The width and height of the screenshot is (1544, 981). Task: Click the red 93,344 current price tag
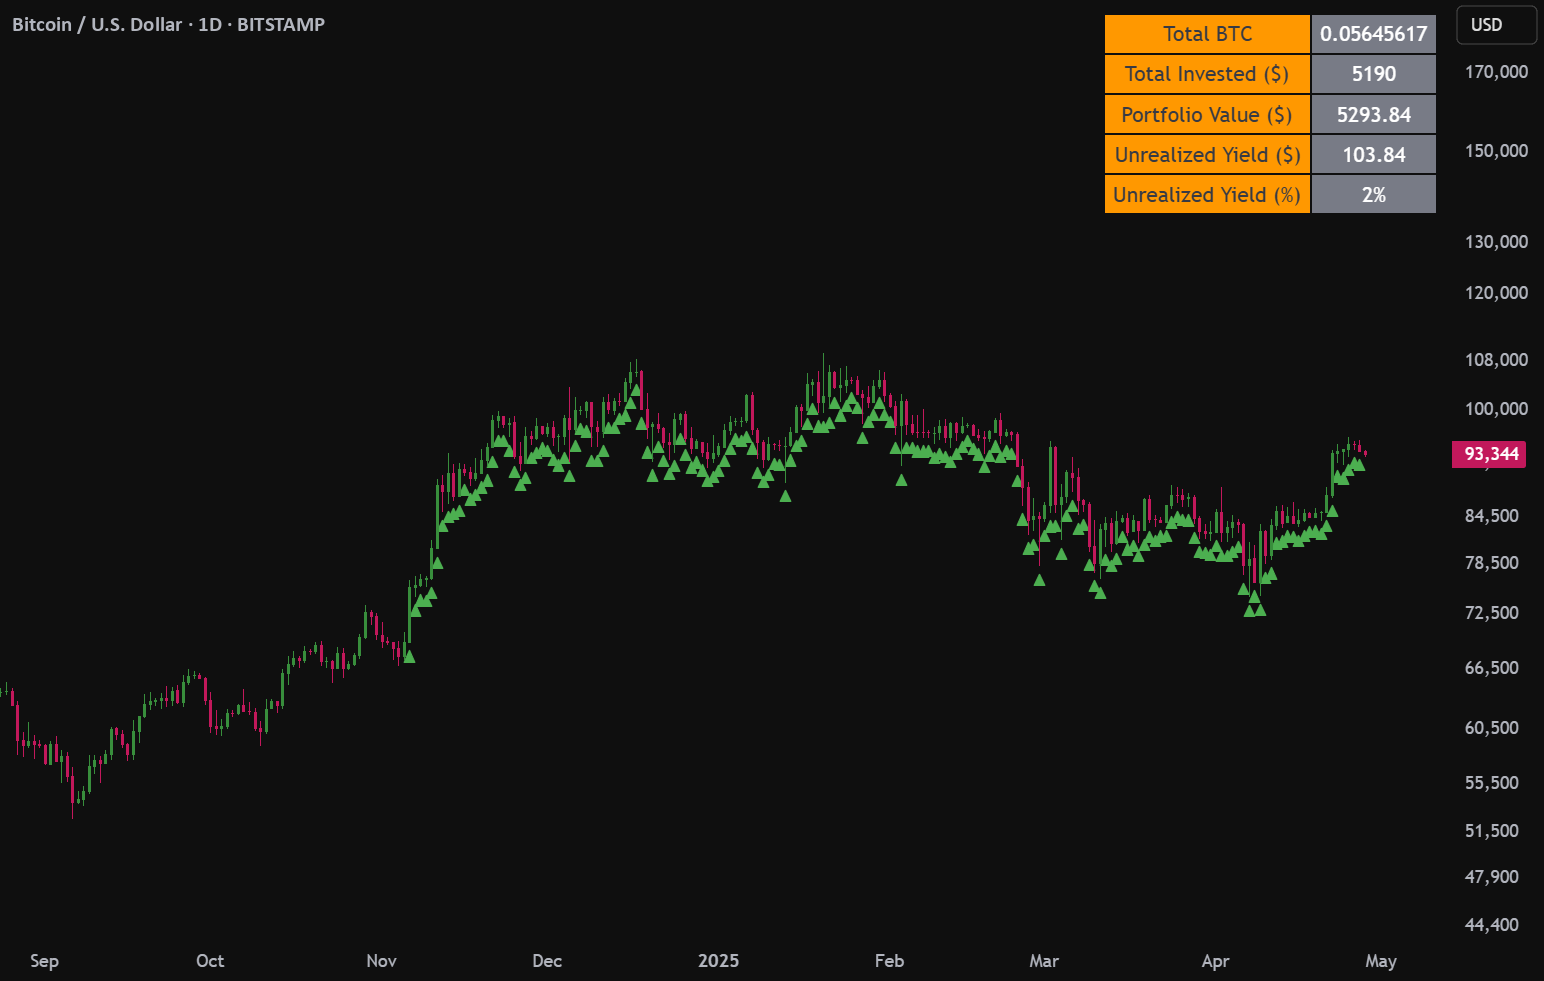coord(1489,454)
